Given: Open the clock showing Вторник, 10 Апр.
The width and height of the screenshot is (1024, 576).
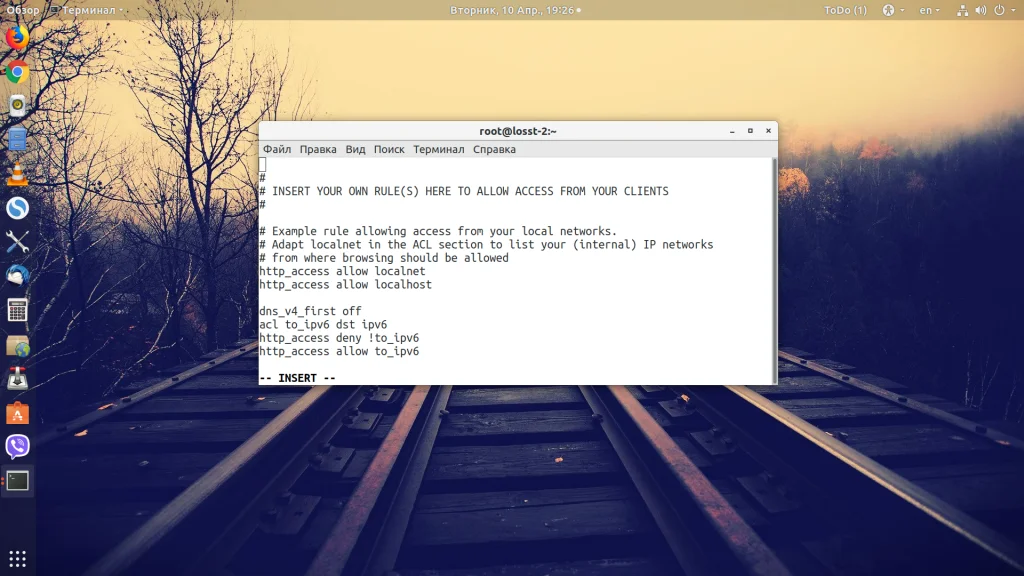Looking at the screenshot, I should click(515, 10).
